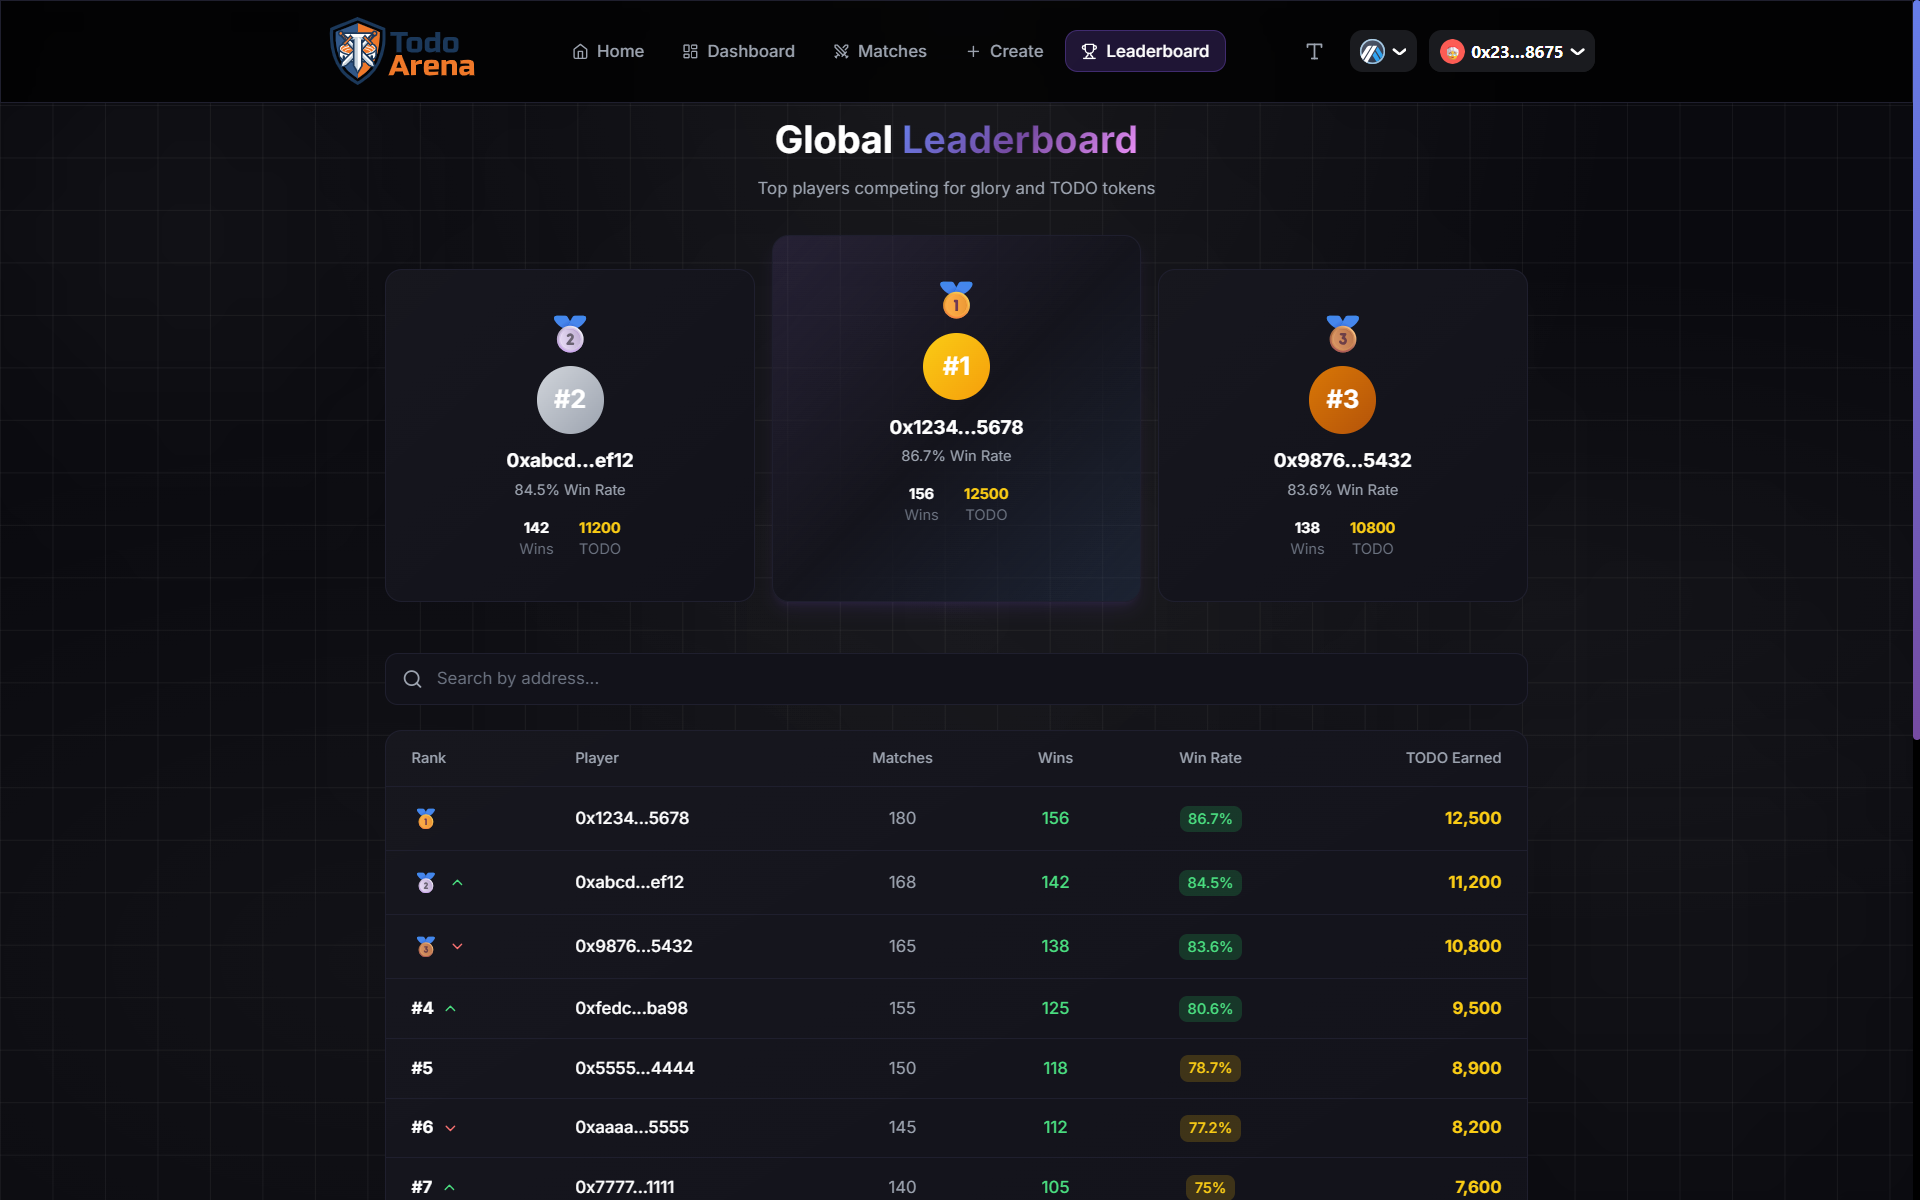Go to the Dashboard page
The height and width of the screenshot is (1200, 1920).
[x=739, y=51]
